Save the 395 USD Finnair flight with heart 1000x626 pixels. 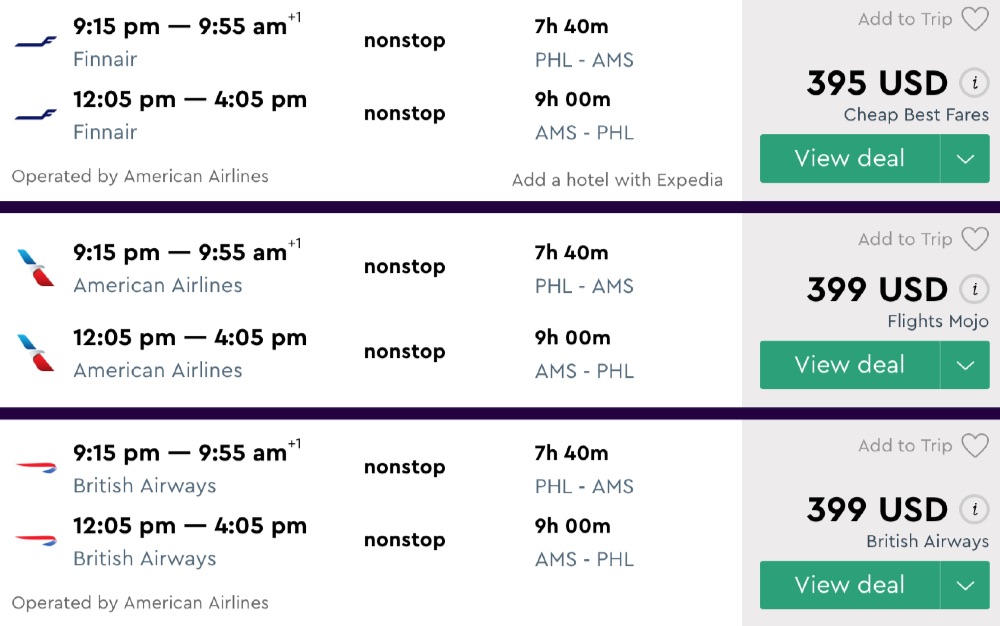pyautogui.click(x=974, y=19)
